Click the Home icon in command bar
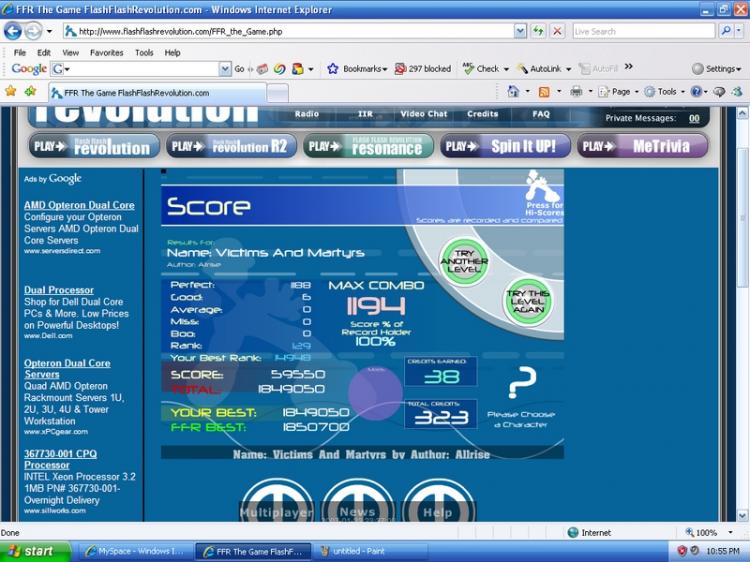This screenshot has height=562, width=750. (x=513, y=91)
